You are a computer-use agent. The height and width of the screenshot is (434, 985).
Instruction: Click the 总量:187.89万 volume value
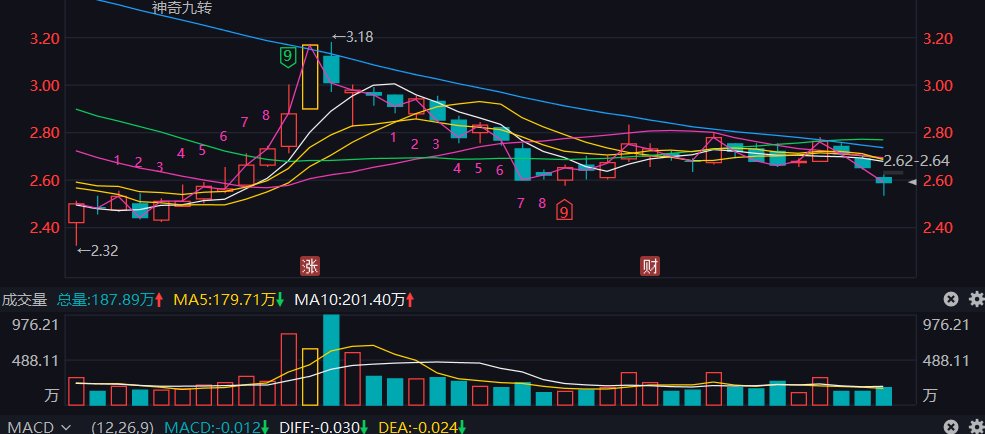(110, 300)
